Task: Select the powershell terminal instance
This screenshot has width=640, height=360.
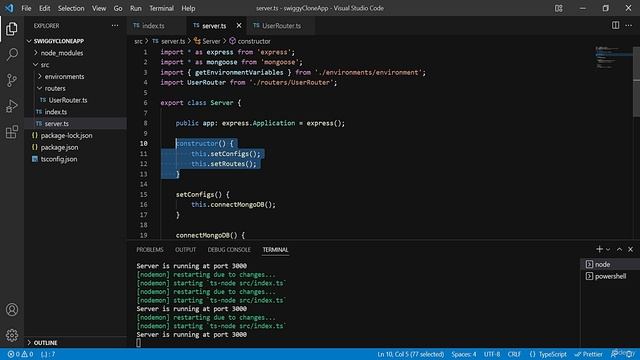Action: pos(610,276)
